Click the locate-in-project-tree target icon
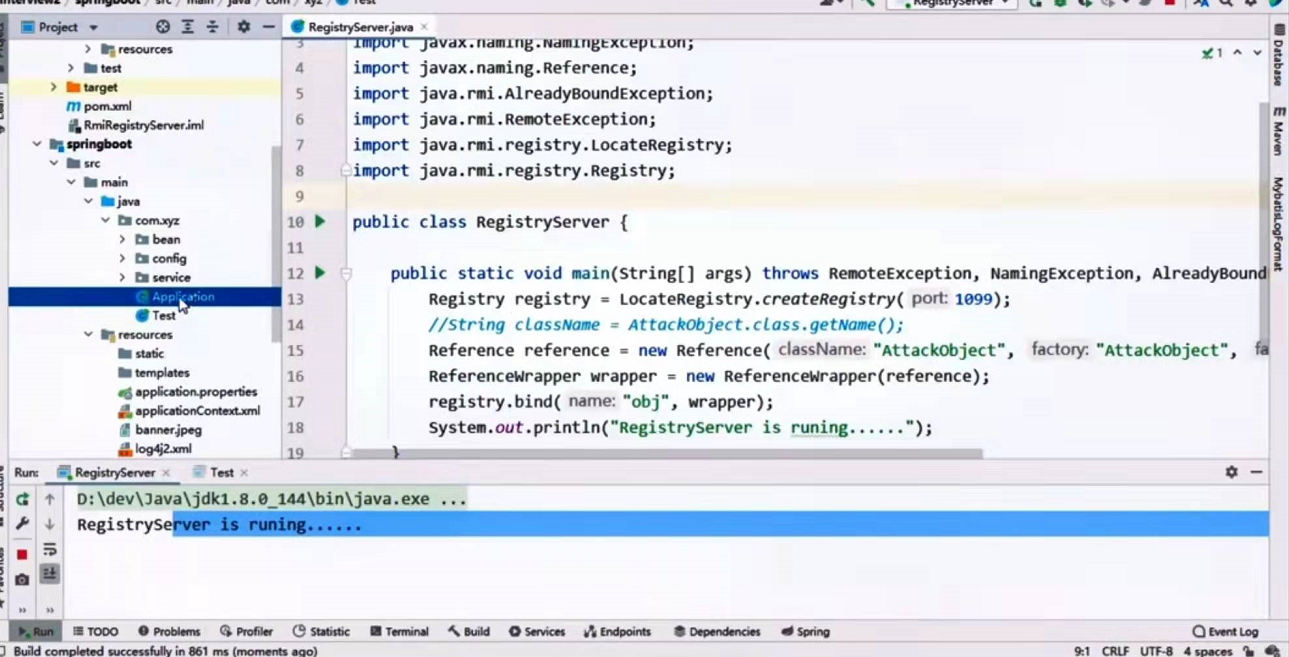 (163, 27)
